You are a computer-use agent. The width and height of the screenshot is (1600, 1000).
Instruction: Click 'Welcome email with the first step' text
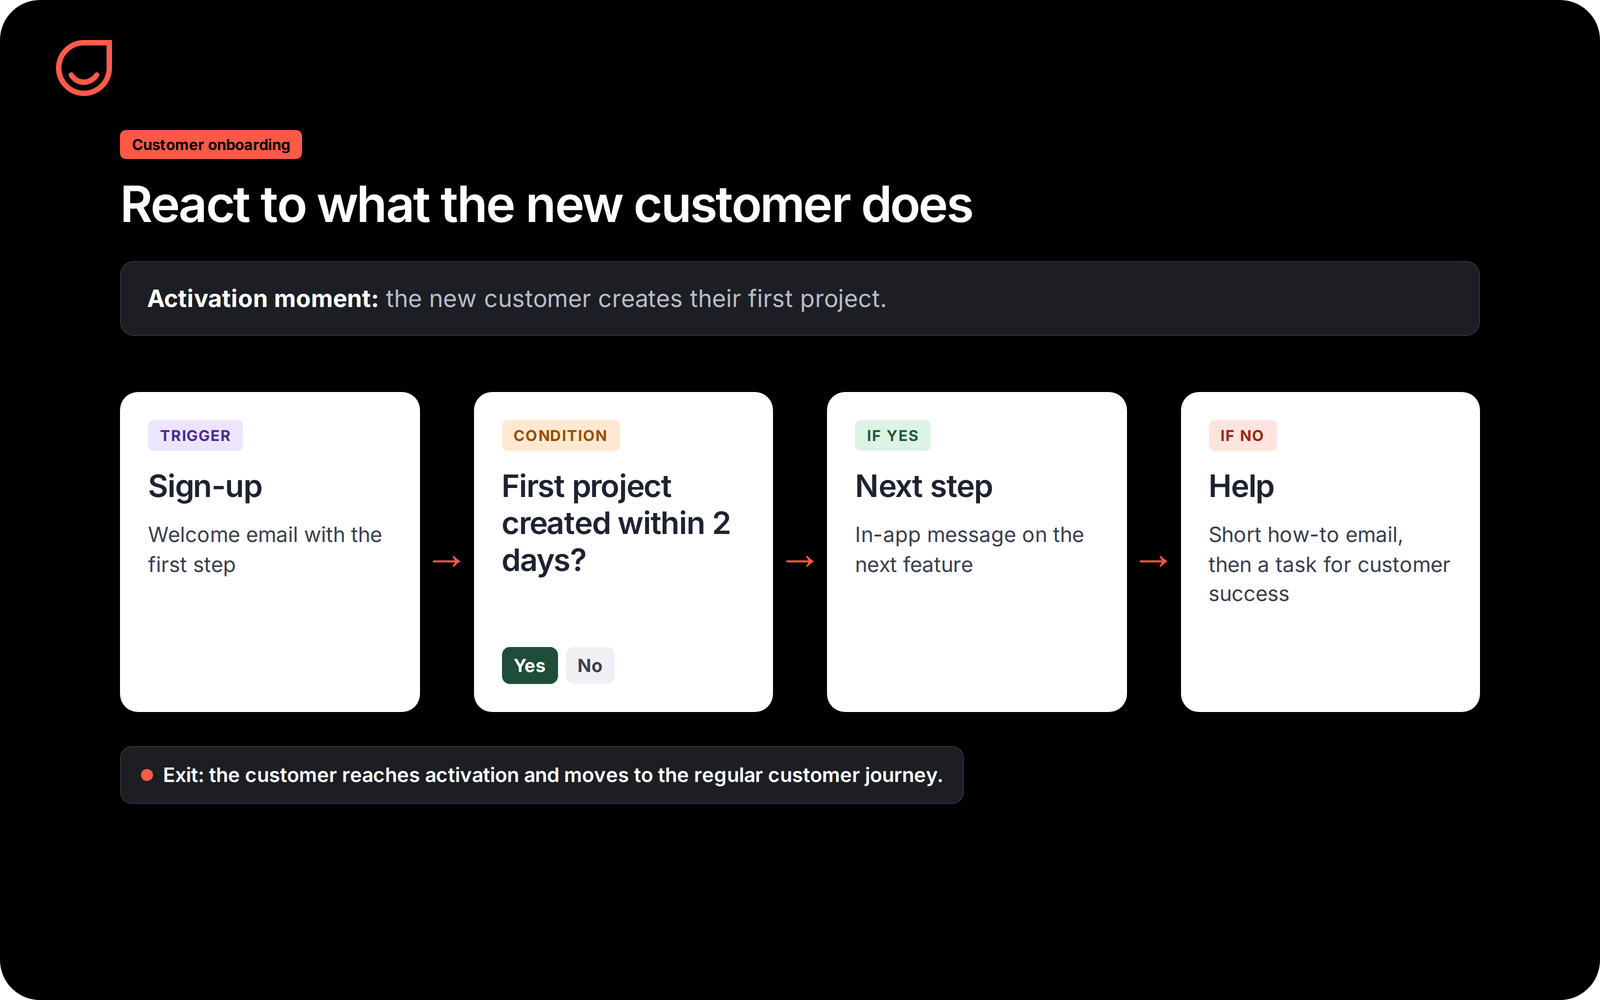click(265, 550)
